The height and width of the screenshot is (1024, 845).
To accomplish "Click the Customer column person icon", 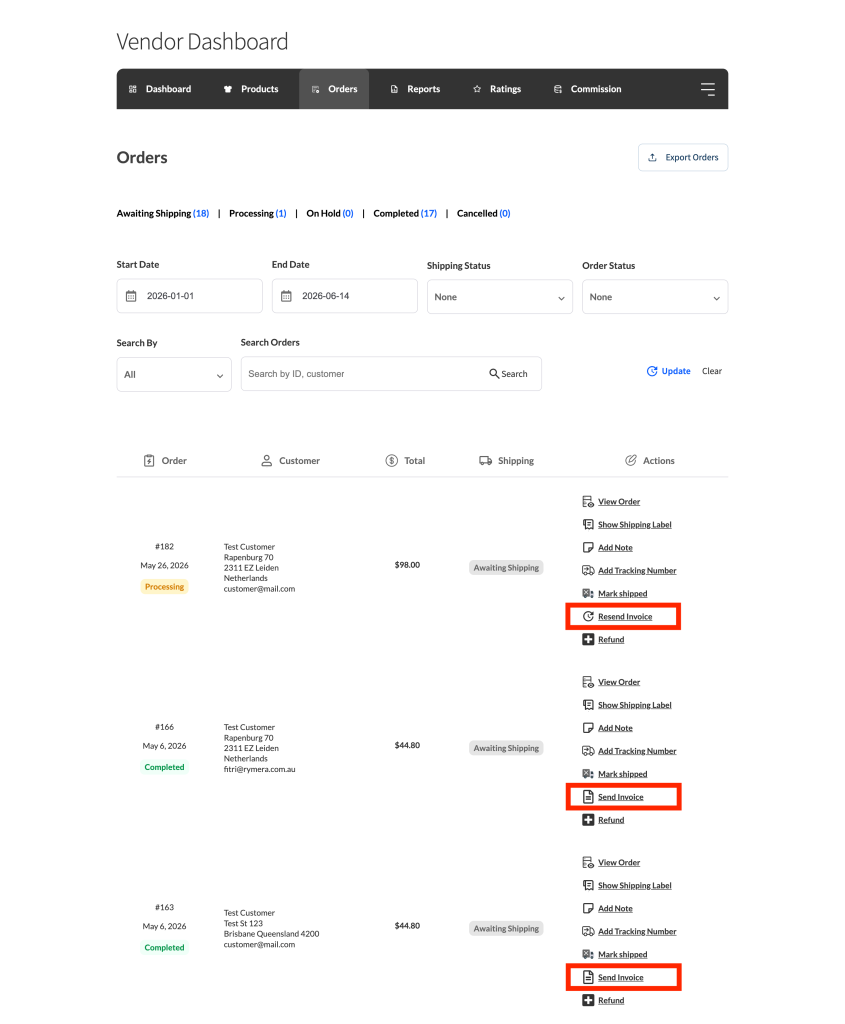I will (x=266, y=460).
